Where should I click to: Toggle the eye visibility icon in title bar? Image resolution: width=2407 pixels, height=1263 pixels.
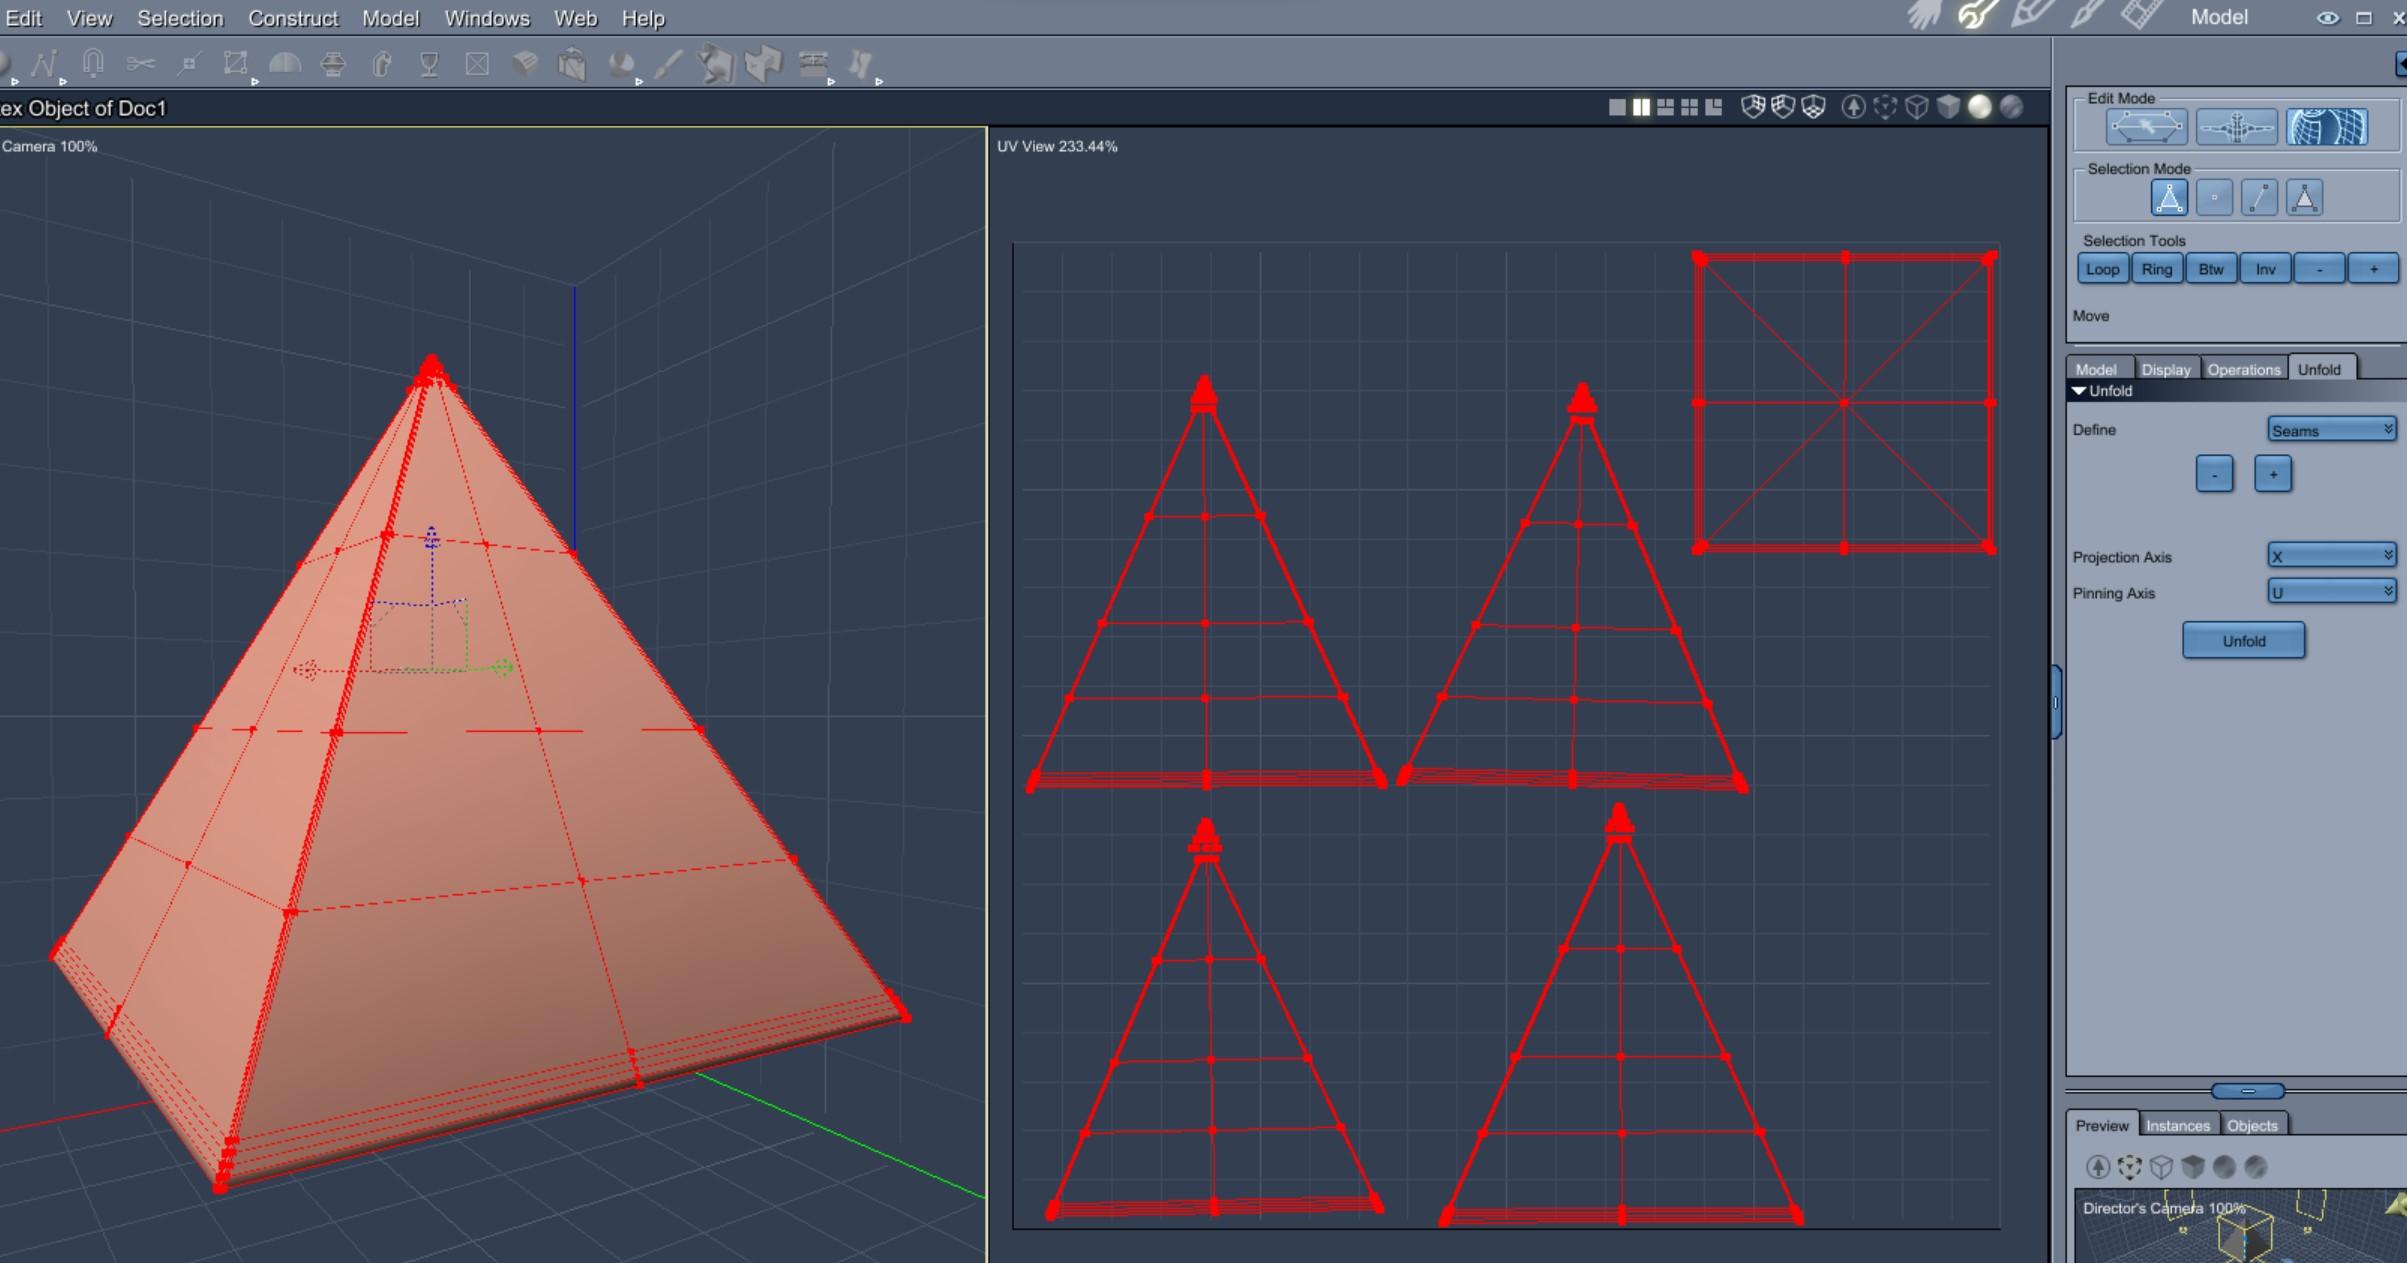point(2327,18)
